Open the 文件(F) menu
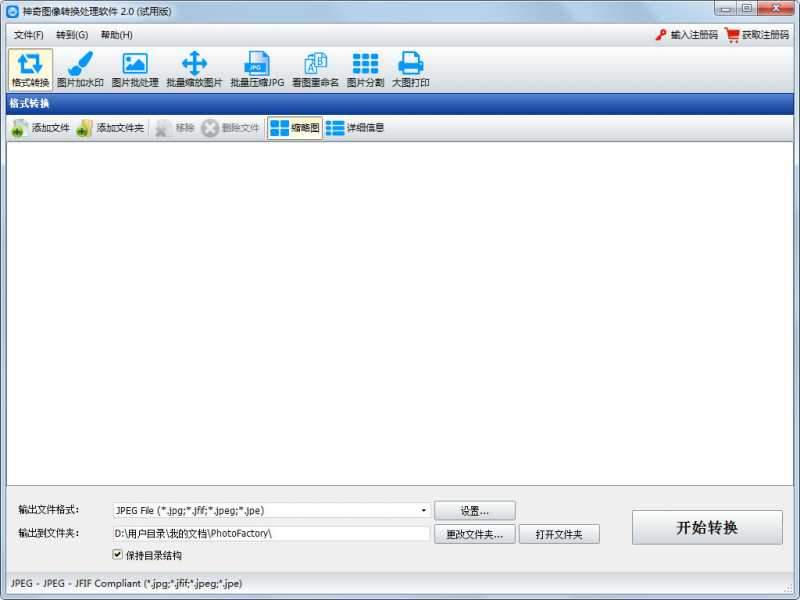This screenshot has width=800, height=600. tap(29, 35)
